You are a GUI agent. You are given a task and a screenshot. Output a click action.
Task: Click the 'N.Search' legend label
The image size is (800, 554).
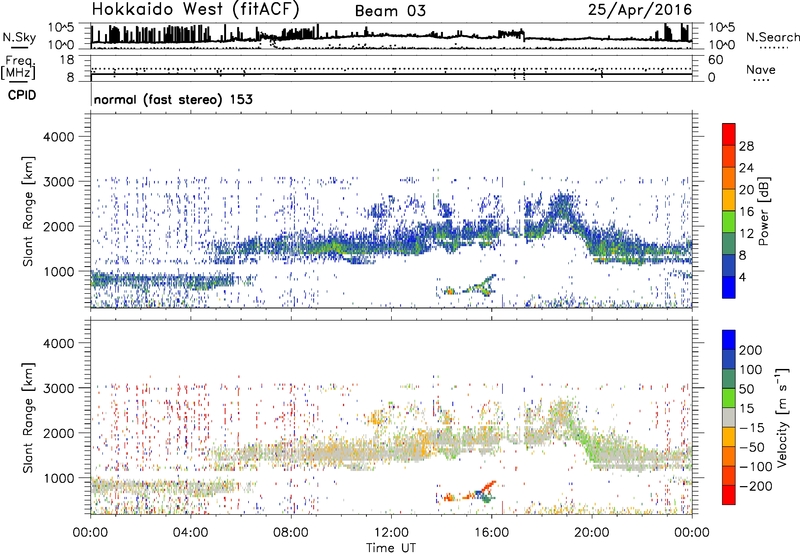point(772,37)
